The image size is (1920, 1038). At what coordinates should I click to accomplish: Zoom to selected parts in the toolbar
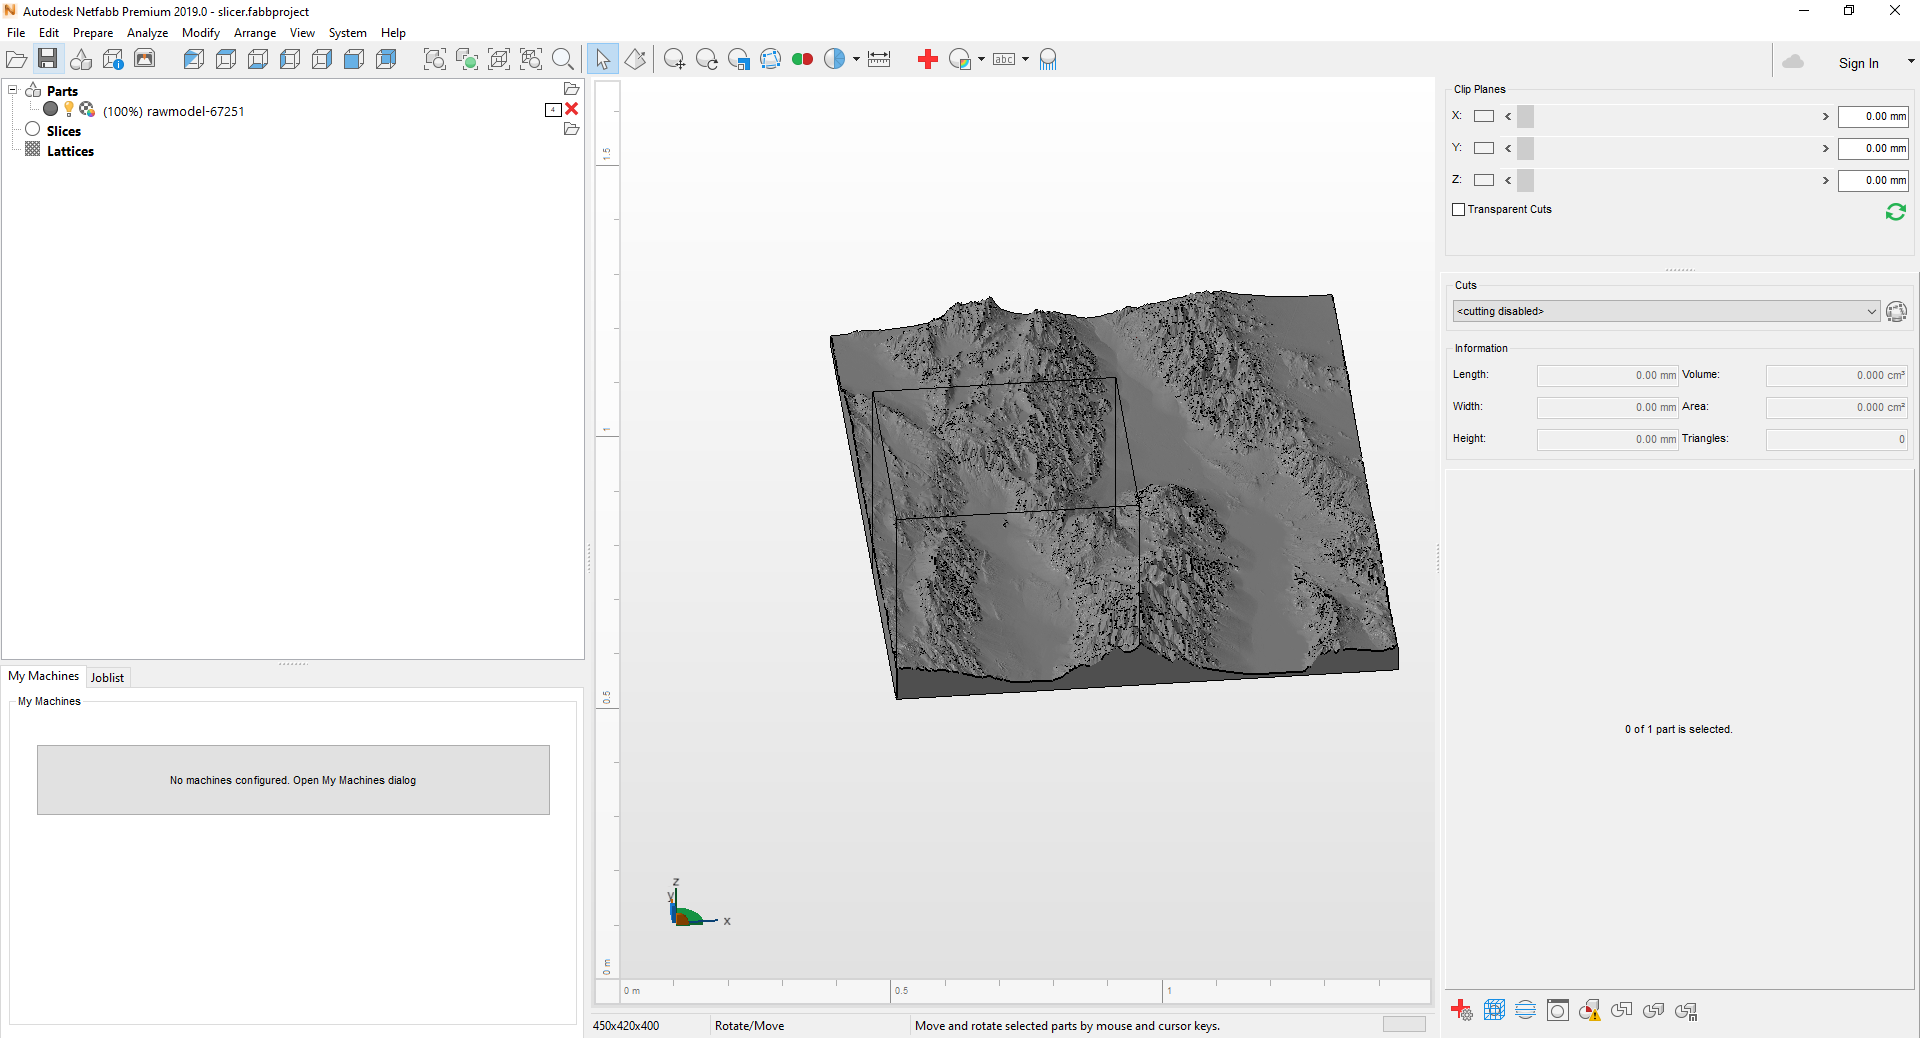click(x=467, y=60)
